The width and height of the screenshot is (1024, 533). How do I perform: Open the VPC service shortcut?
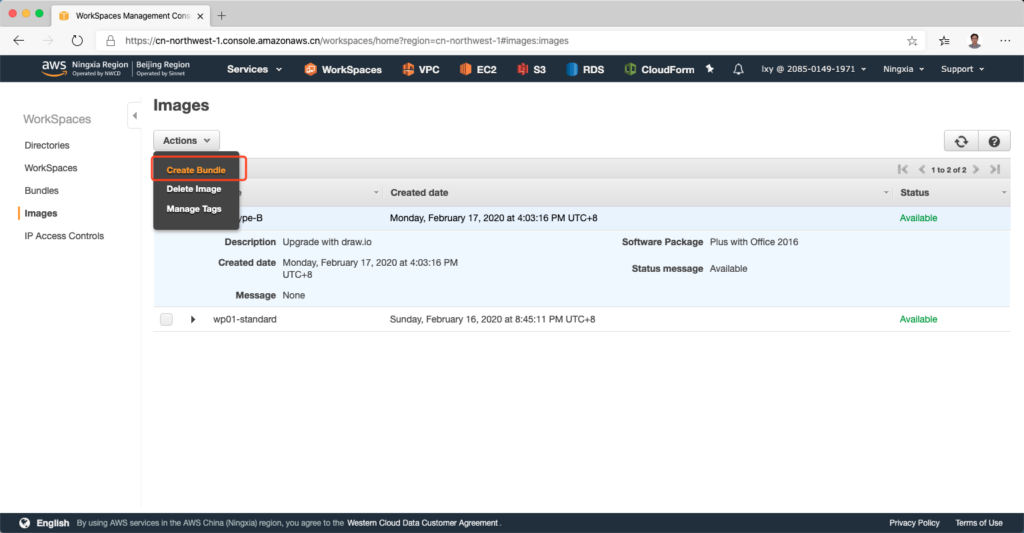421,69
